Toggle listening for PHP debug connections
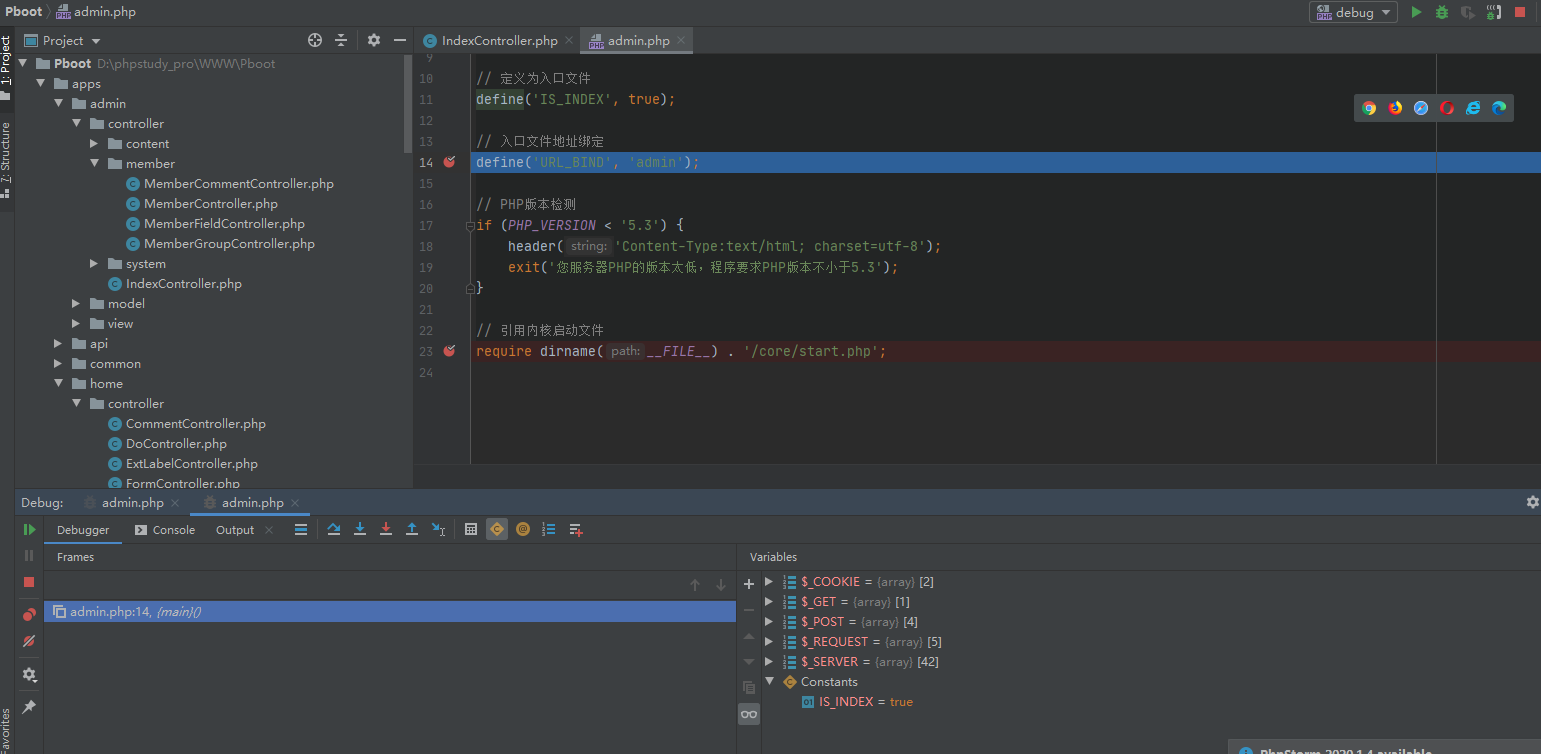Screen dimensions: 1541x754 [1494, 12]
